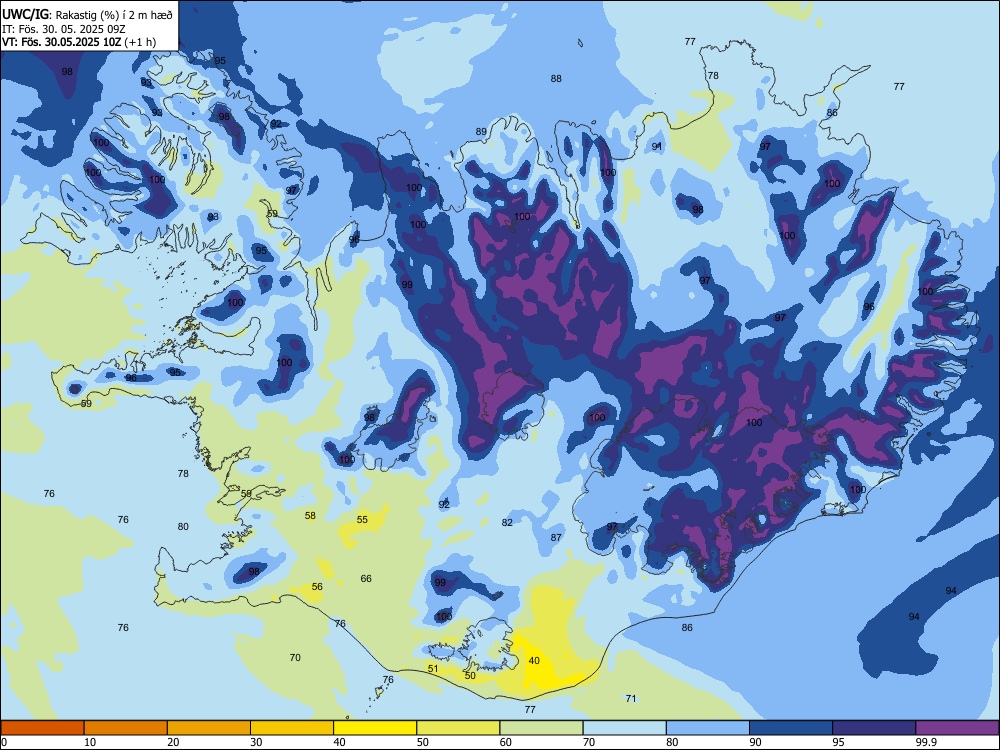The height and width of the screenshot is (750, 1000).
Task: Select the pale blue 70–80 legend swatch
Action: [x=624, y=728]
